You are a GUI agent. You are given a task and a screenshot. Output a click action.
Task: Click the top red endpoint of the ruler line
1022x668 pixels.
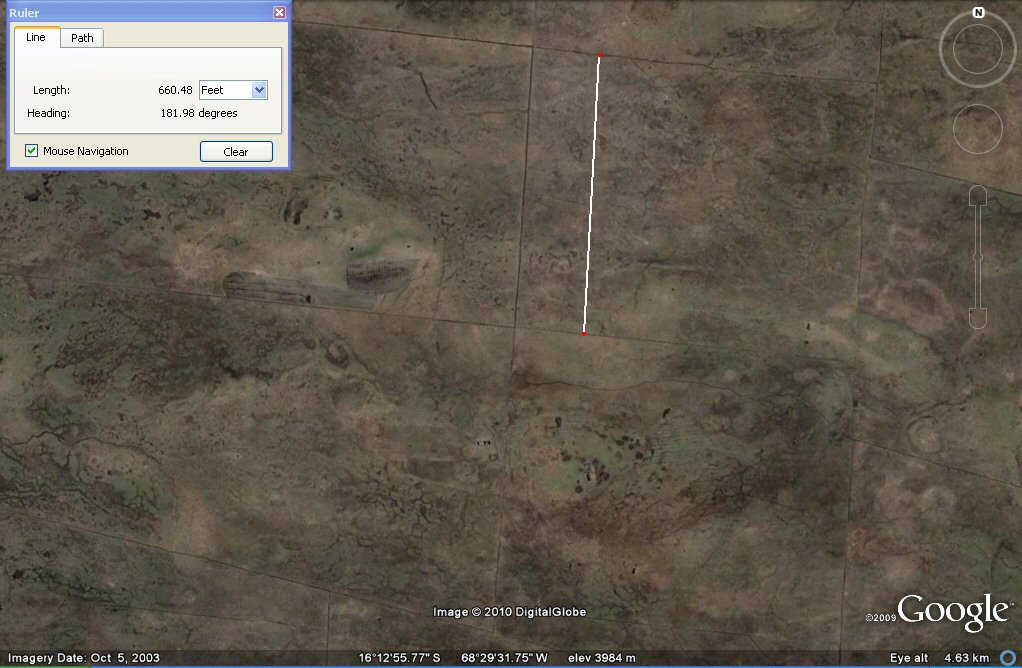[599, 55]
